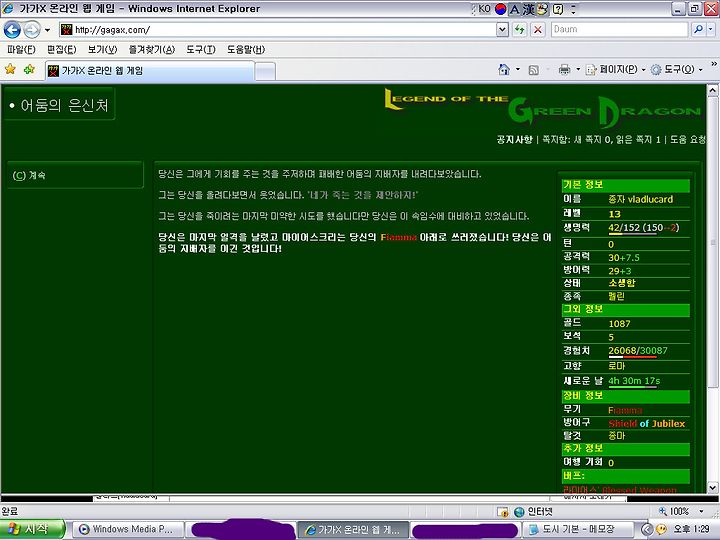Open the 파일(F) menu
The width and height of the screenshot is (720, 540).
click(21, 49)
